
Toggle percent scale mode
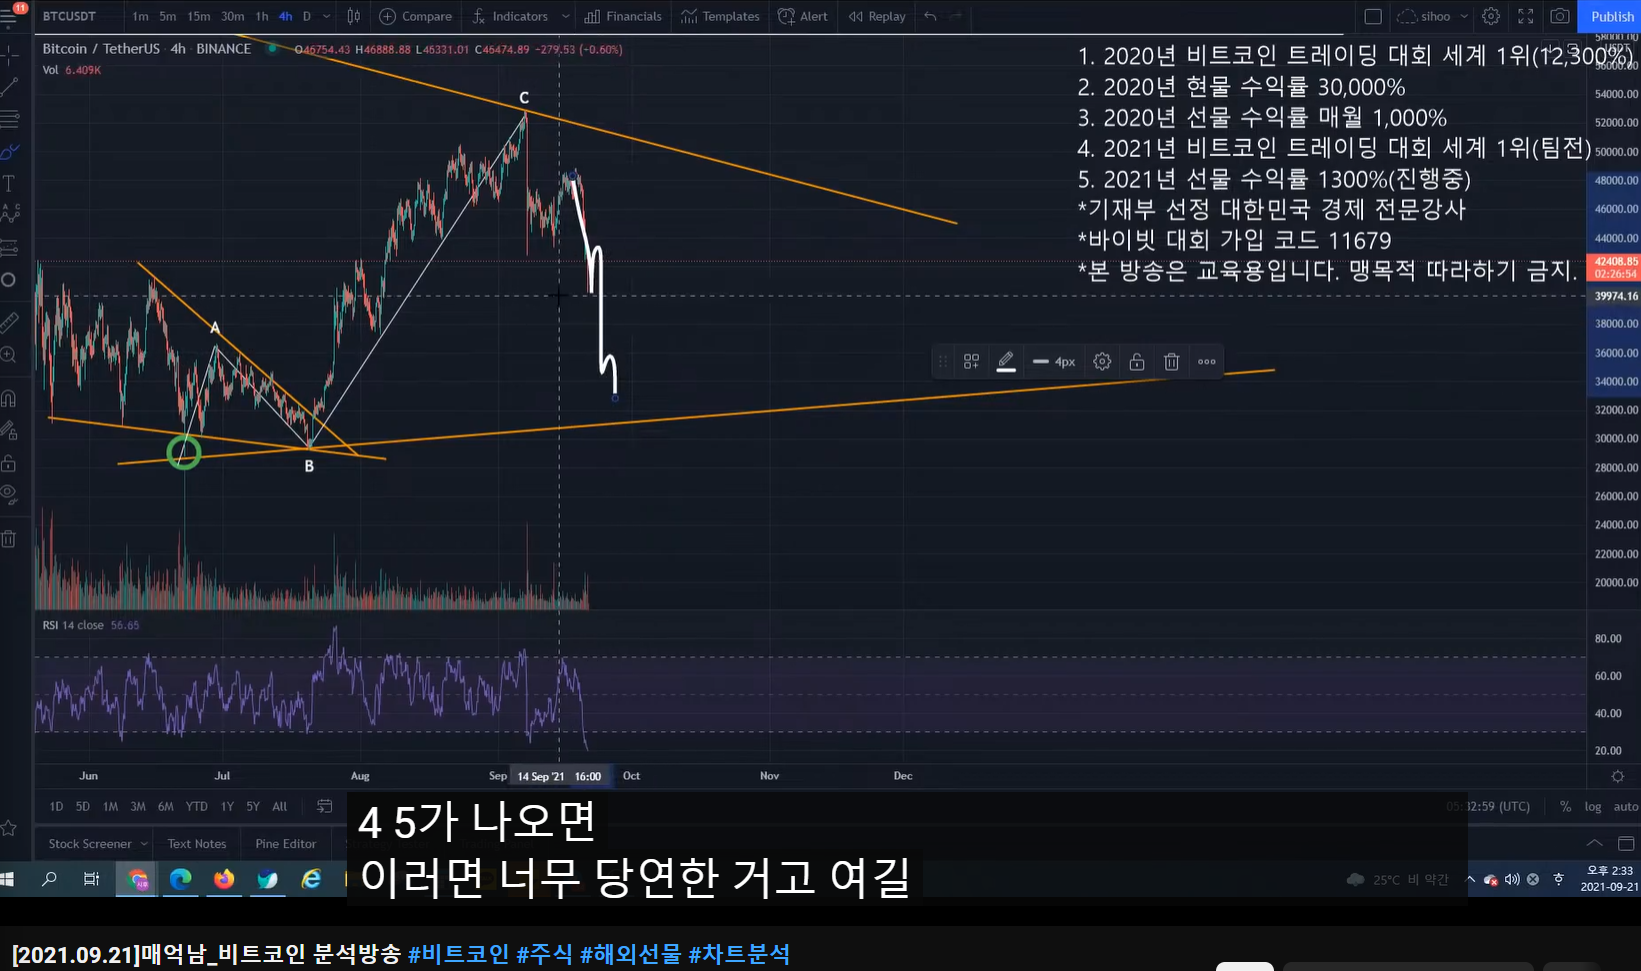tap(1565, 806)
